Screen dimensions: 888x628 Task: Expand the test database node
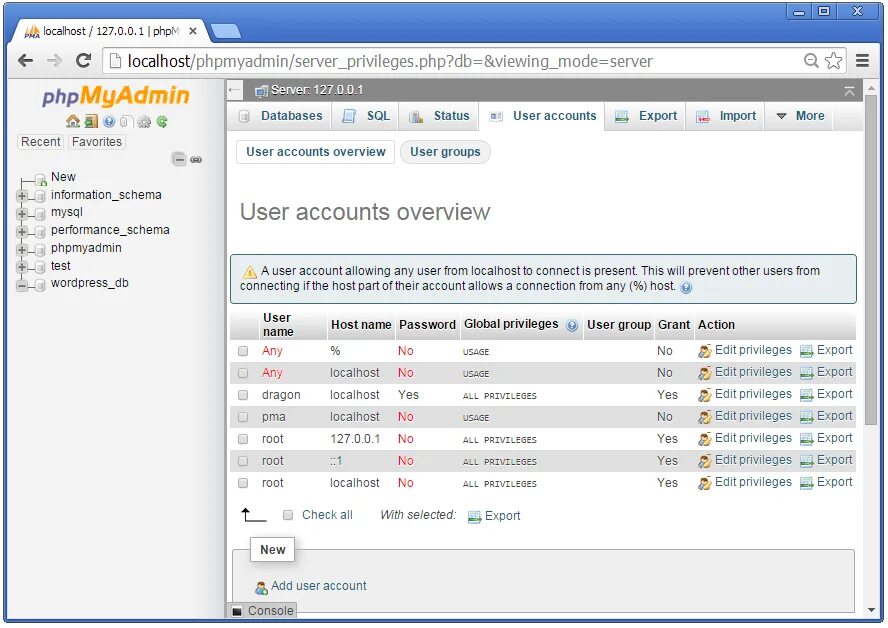point(22,267)
